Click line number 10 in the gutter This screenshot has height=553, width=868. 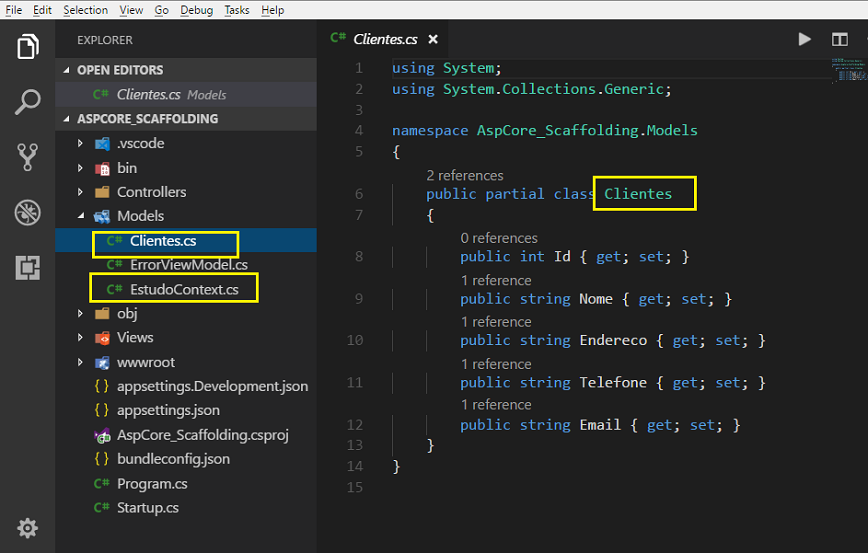click(x=355, y=340)
